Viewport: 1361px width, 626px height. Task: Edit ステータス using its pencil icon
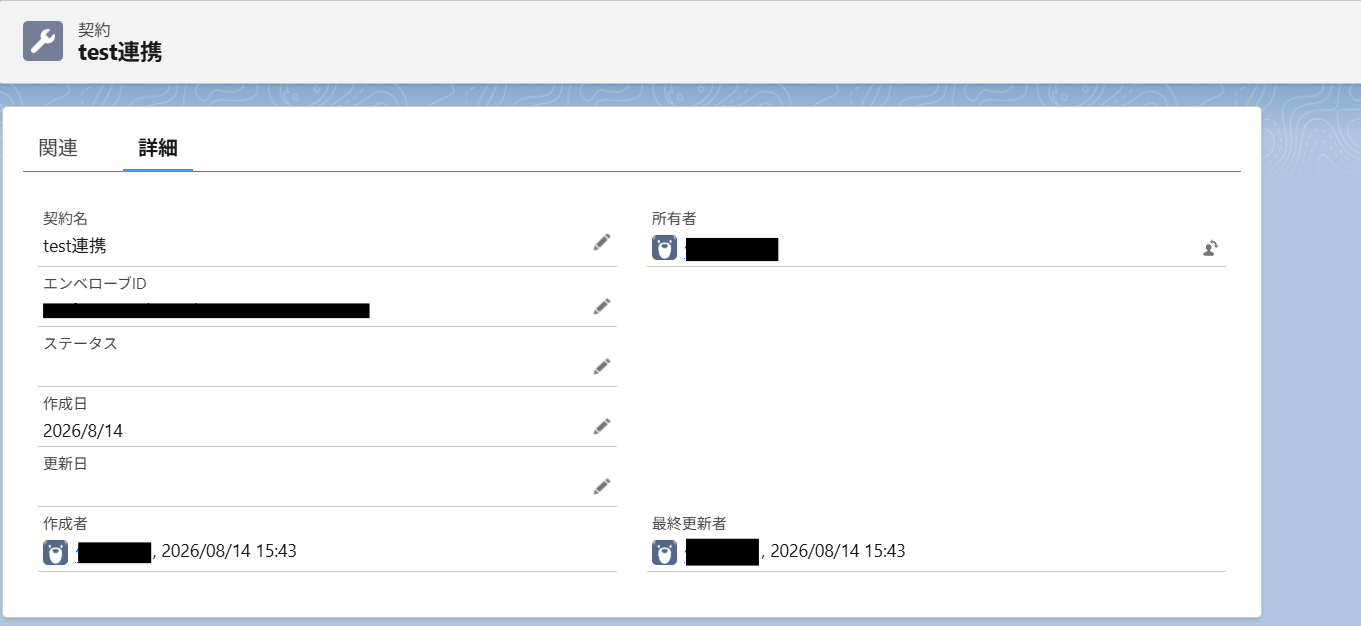pos(601,366)
